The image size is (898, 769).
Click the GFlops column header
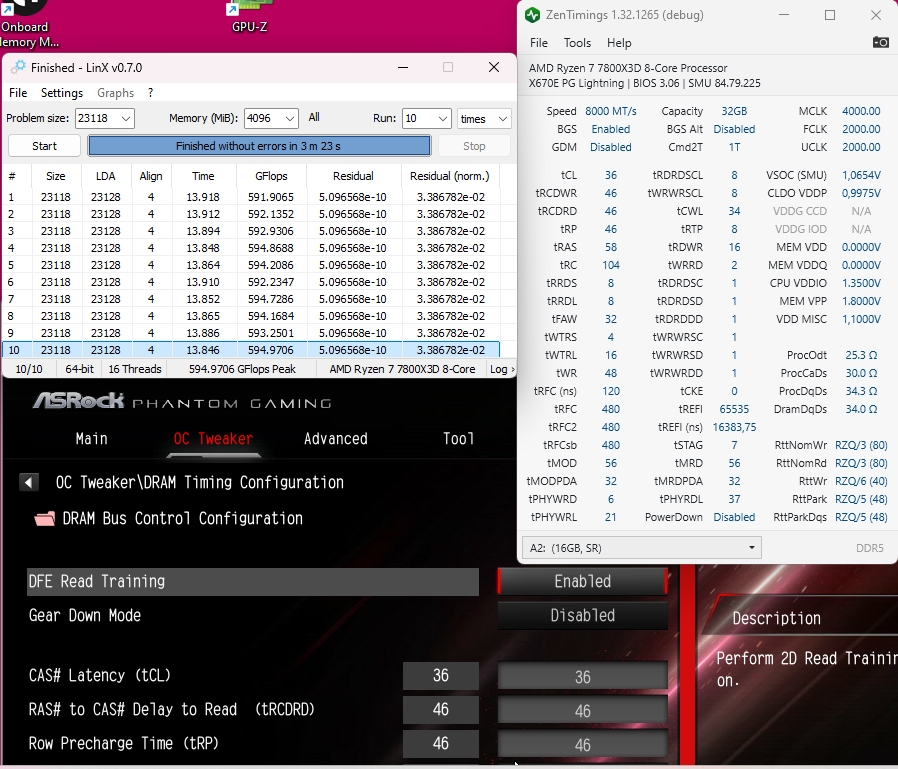(x=271, y=176)
